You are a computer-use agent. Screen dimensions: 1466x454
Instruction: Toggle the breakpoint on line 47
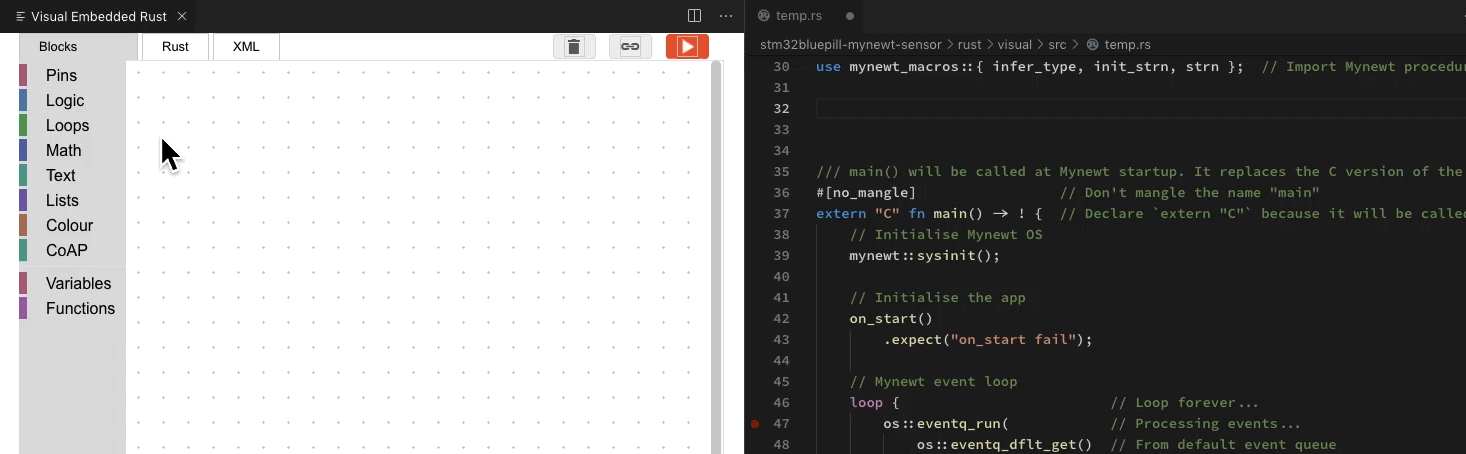coord(755,424)
